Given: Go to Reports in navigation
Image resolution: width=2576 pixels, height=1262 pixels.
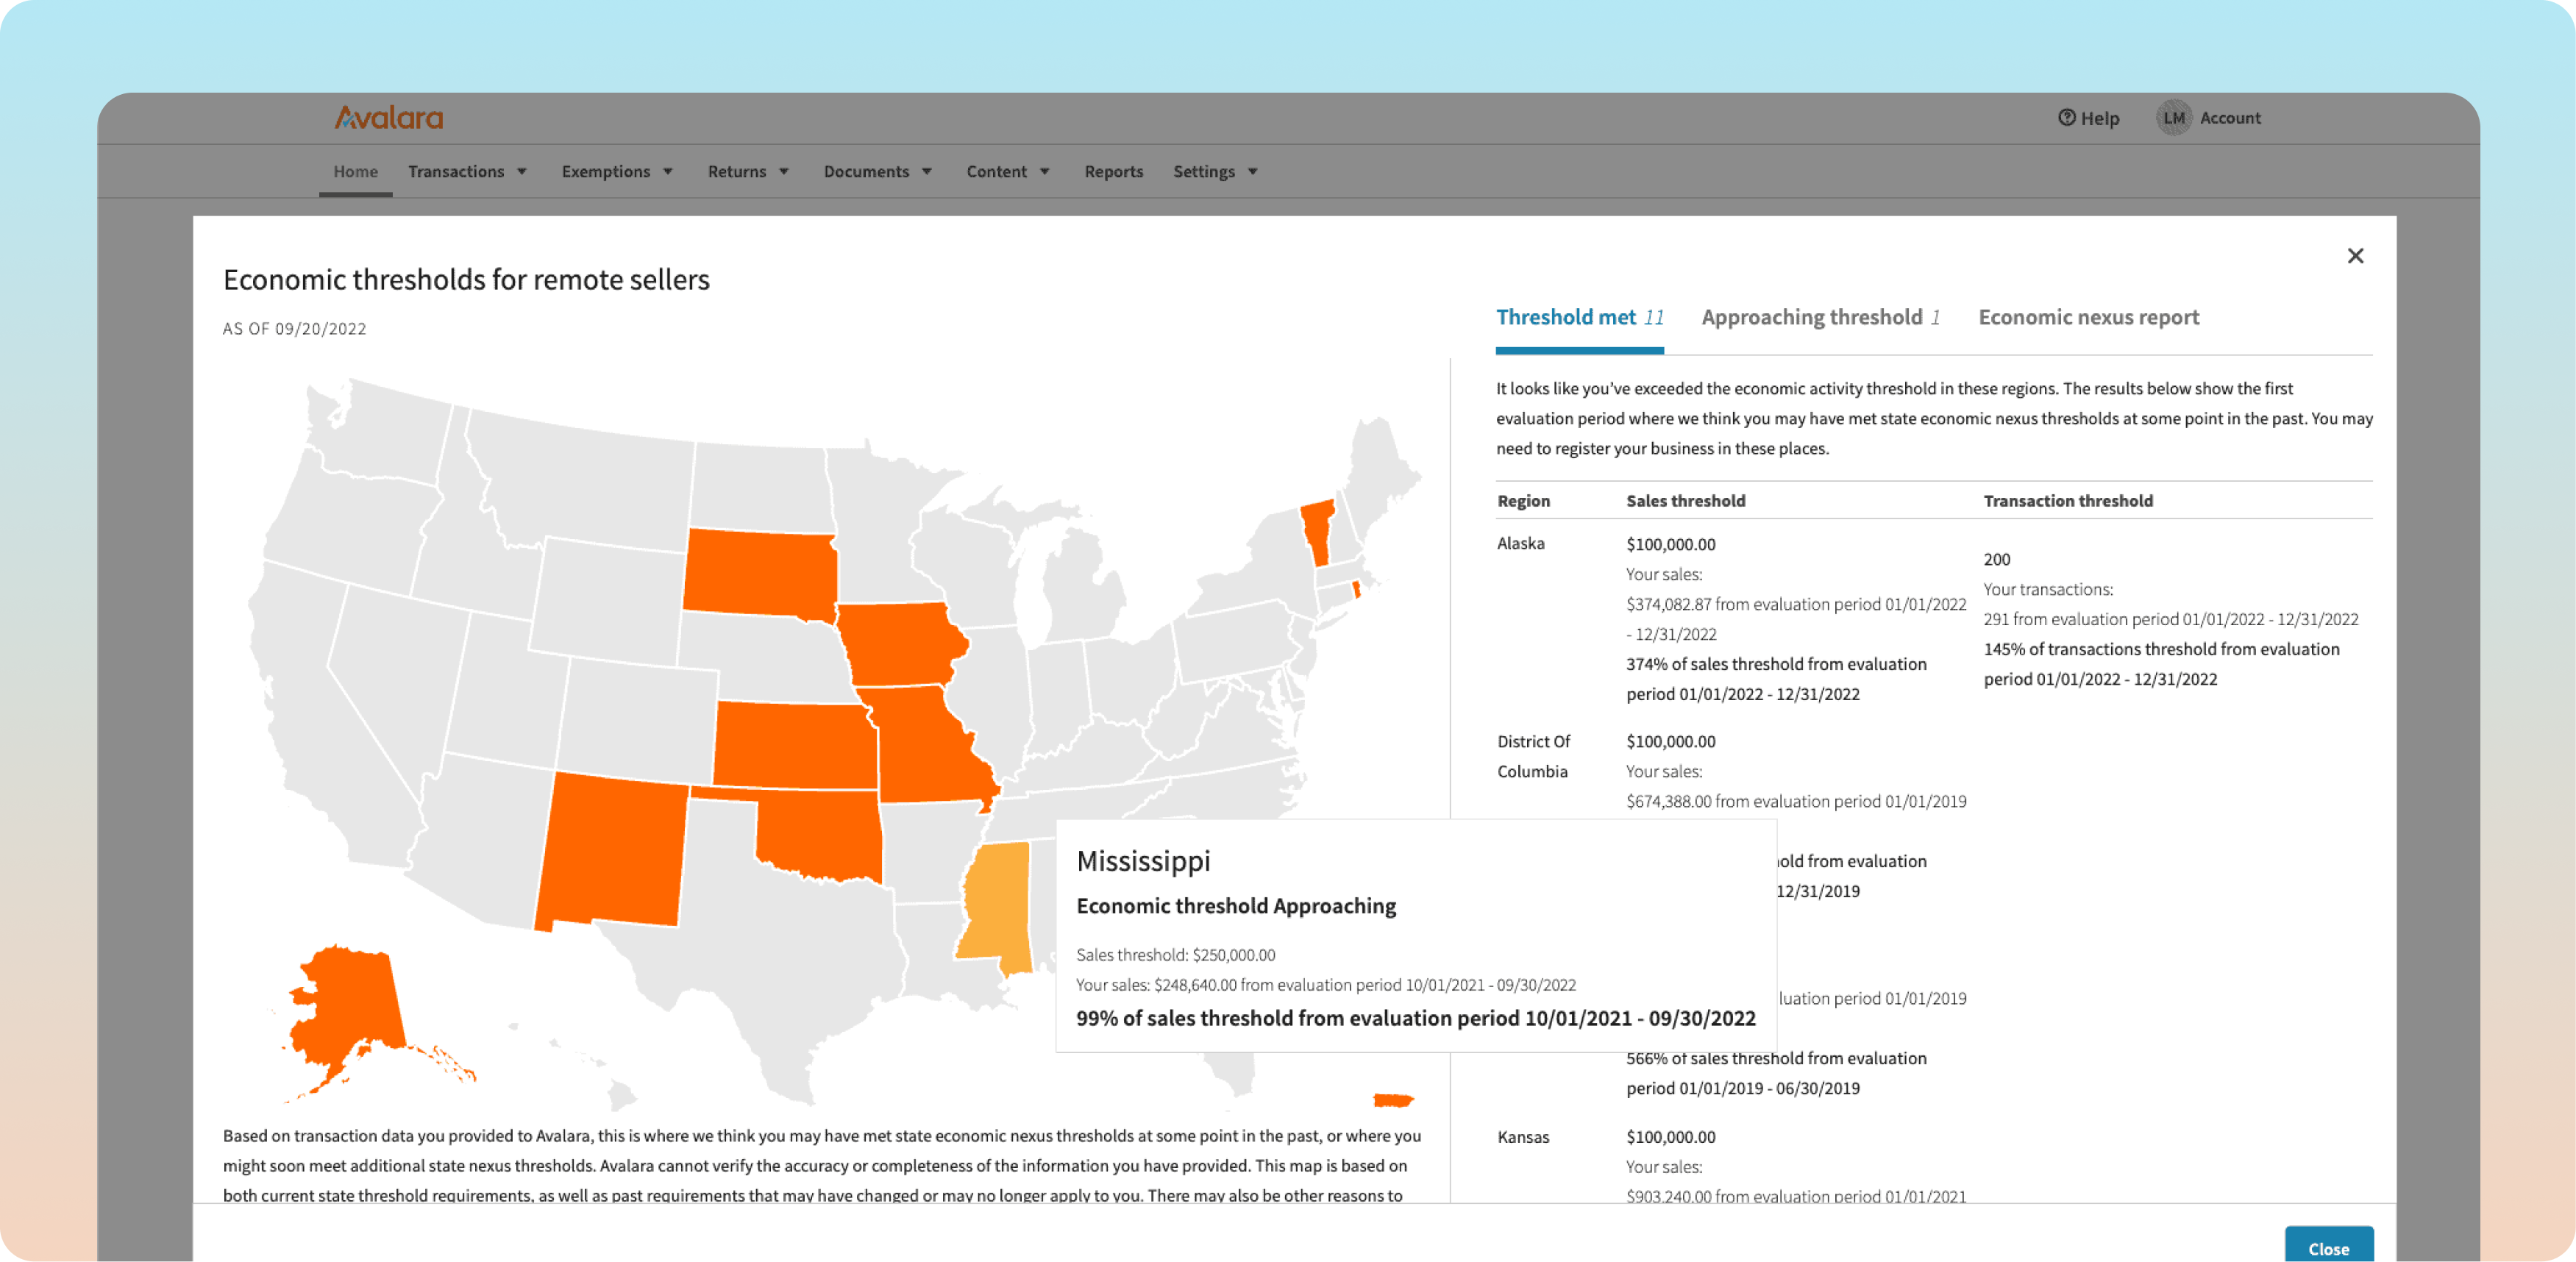Looking at the screenshot, I should coord(1113,172).
